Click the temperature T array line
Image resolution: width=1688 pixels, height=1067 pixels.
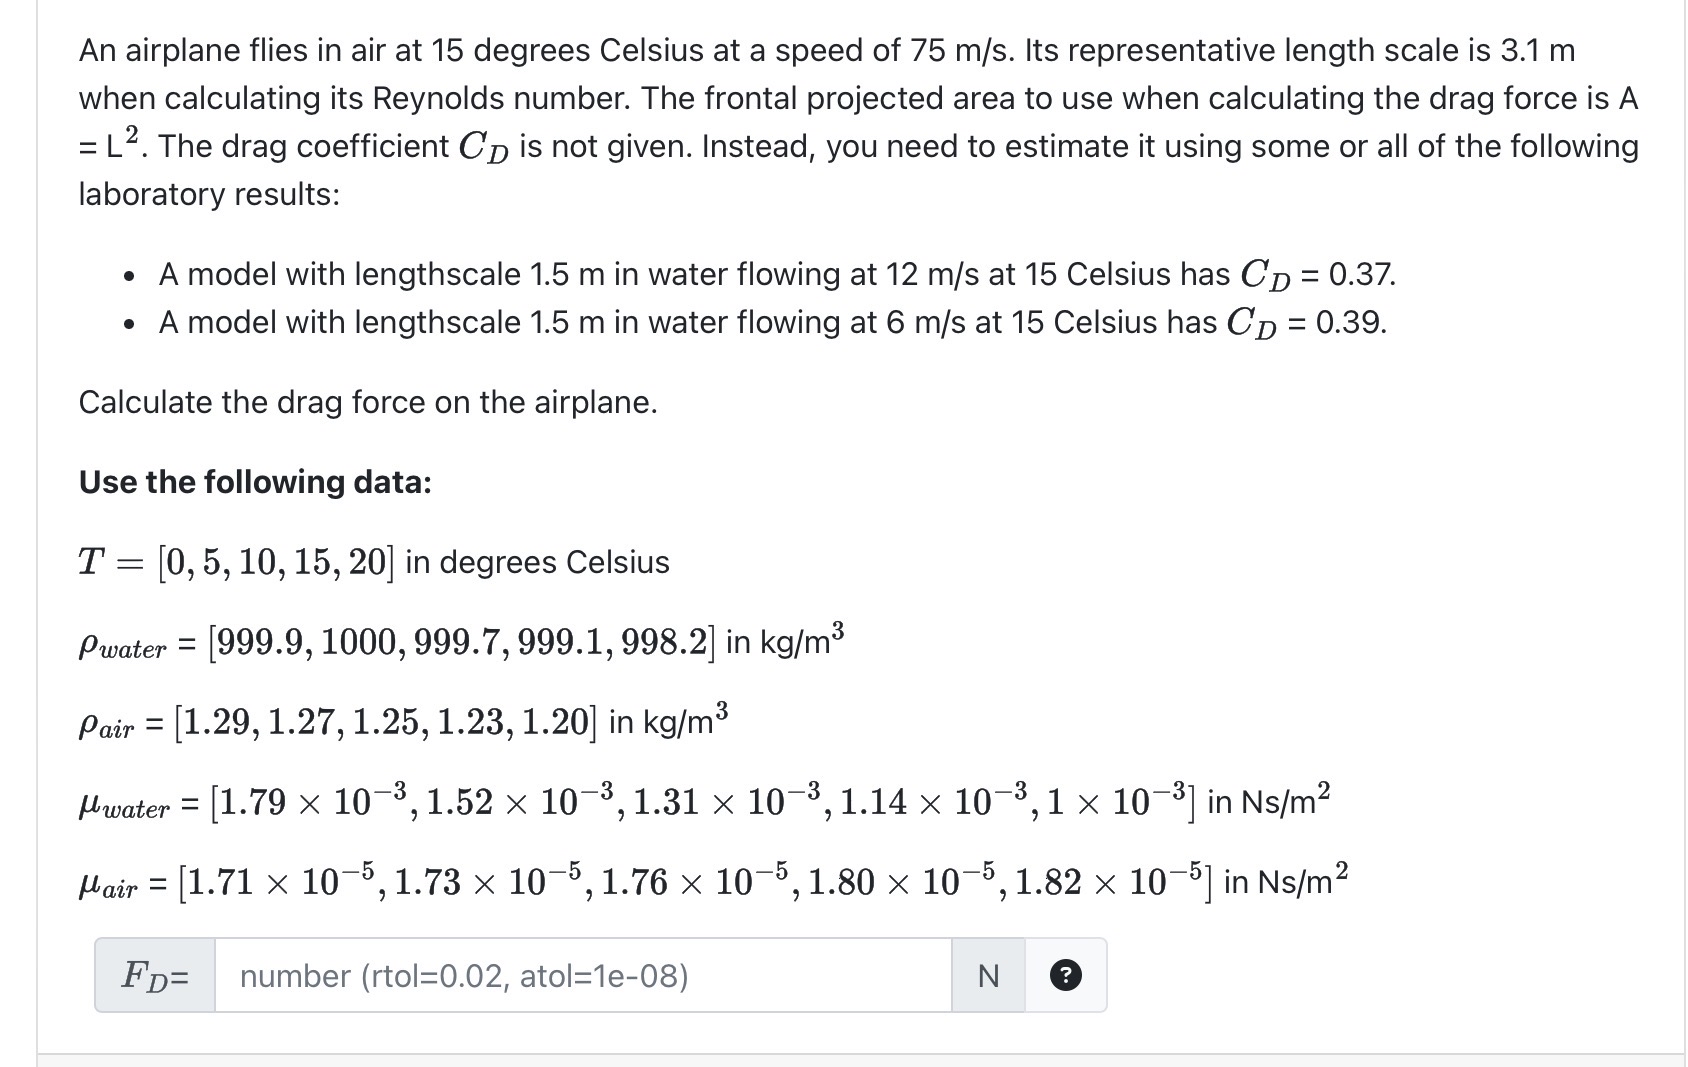374,562
